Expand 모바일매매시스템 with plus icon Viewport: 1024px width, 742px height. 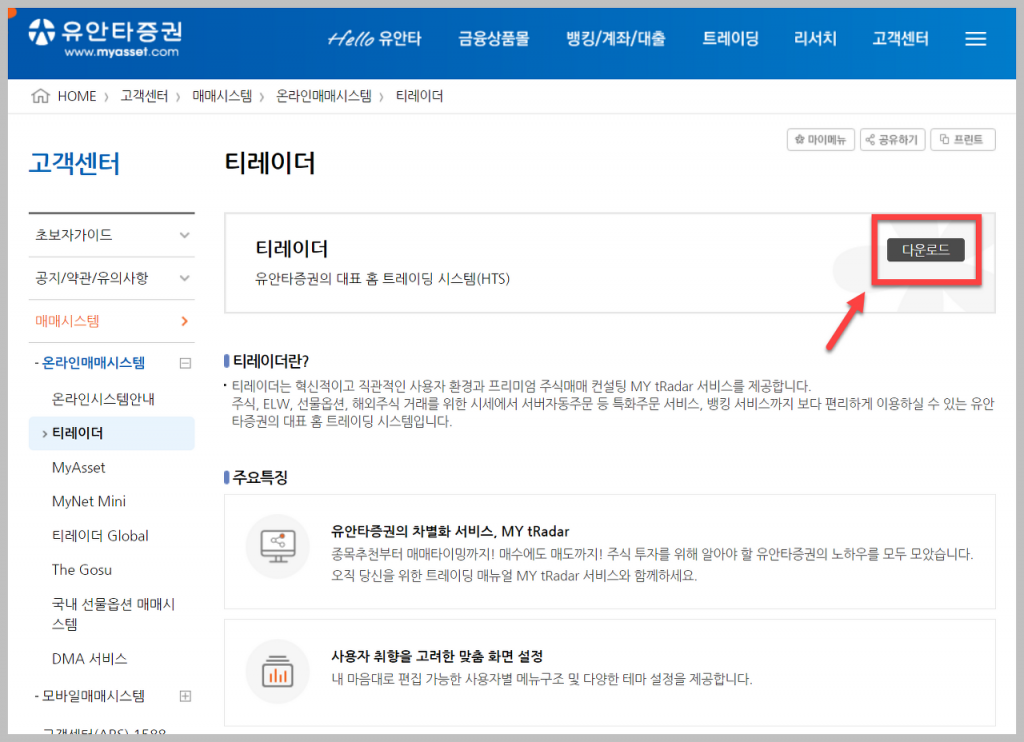coord(185,696)
